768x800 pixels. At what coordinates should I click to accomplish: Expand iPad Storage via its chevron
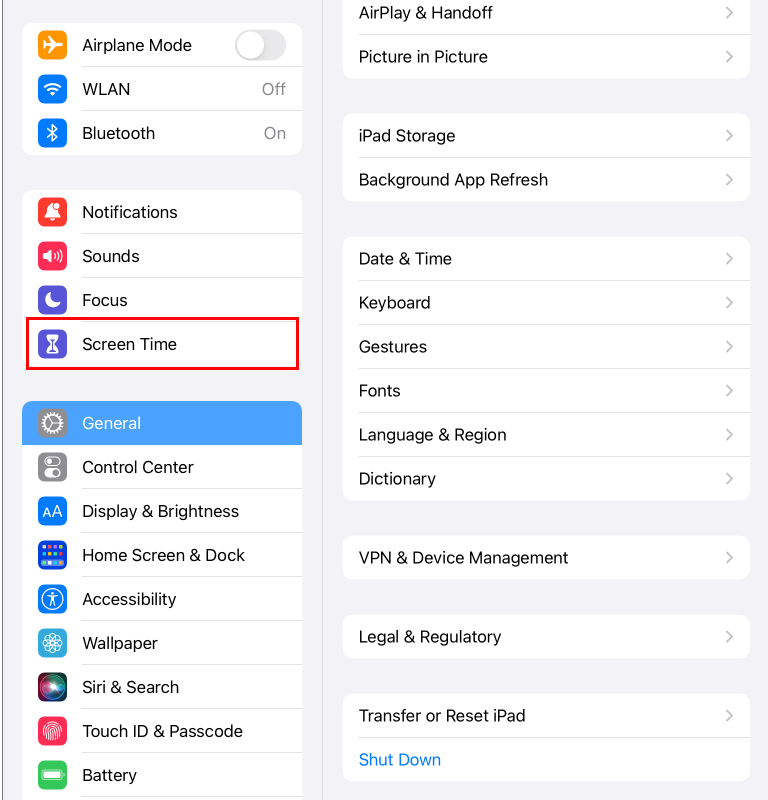coord(729,136)
